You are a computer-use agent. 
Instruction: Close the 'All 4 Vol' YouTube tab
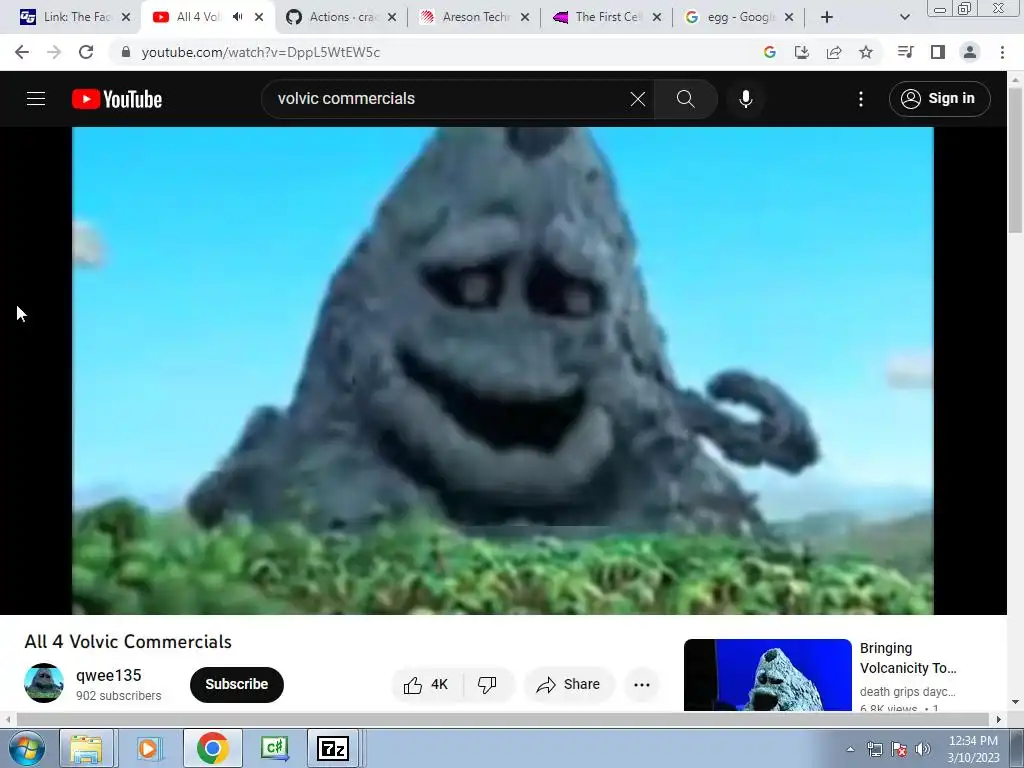click(x=259, y=17)
